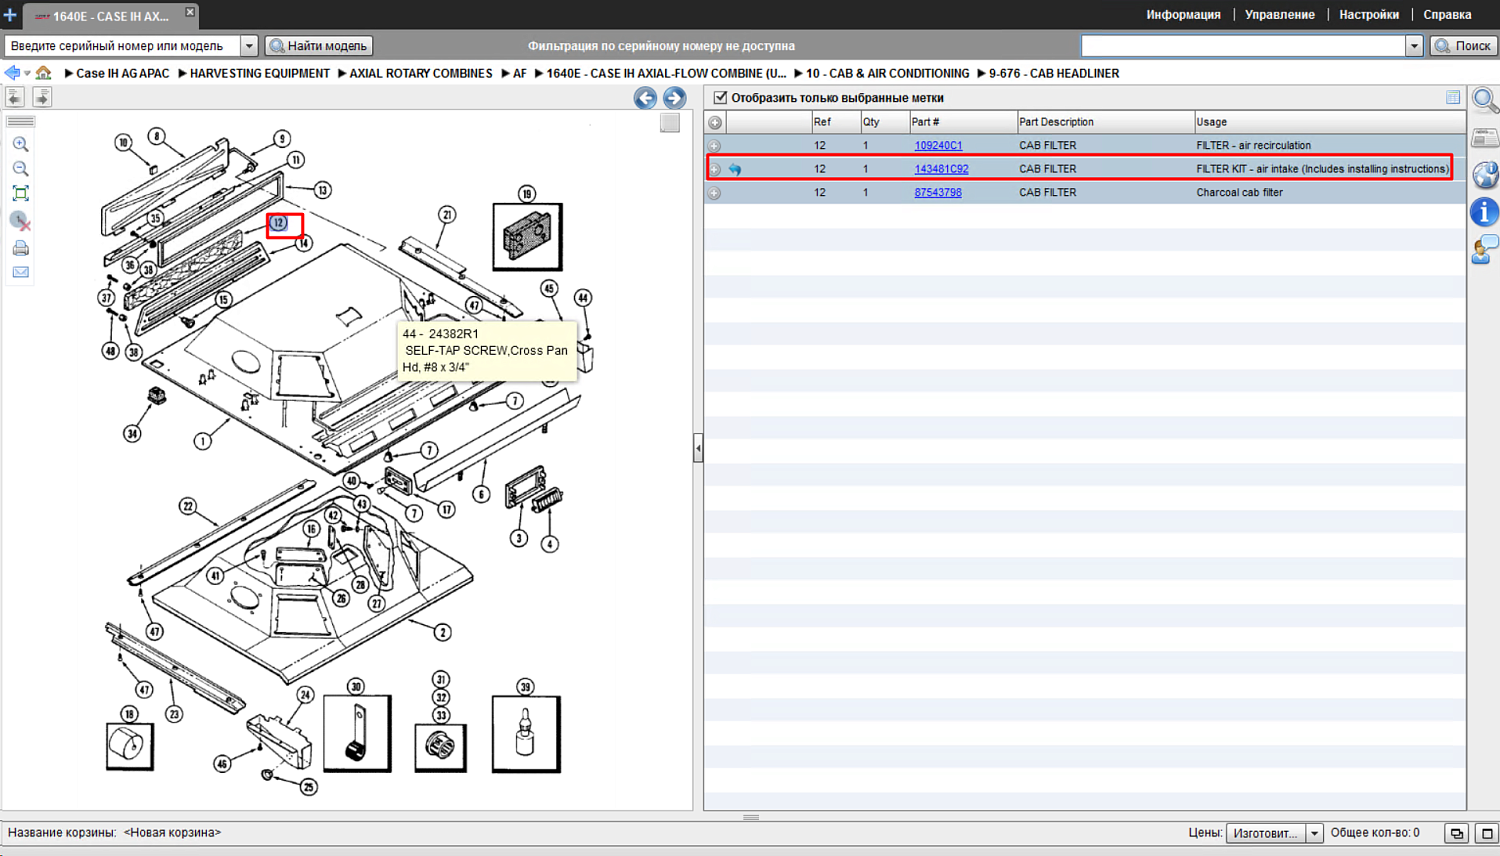
Task: Open the magnifier search icon in right sidebar
Action: click(x=1485, y=100)
